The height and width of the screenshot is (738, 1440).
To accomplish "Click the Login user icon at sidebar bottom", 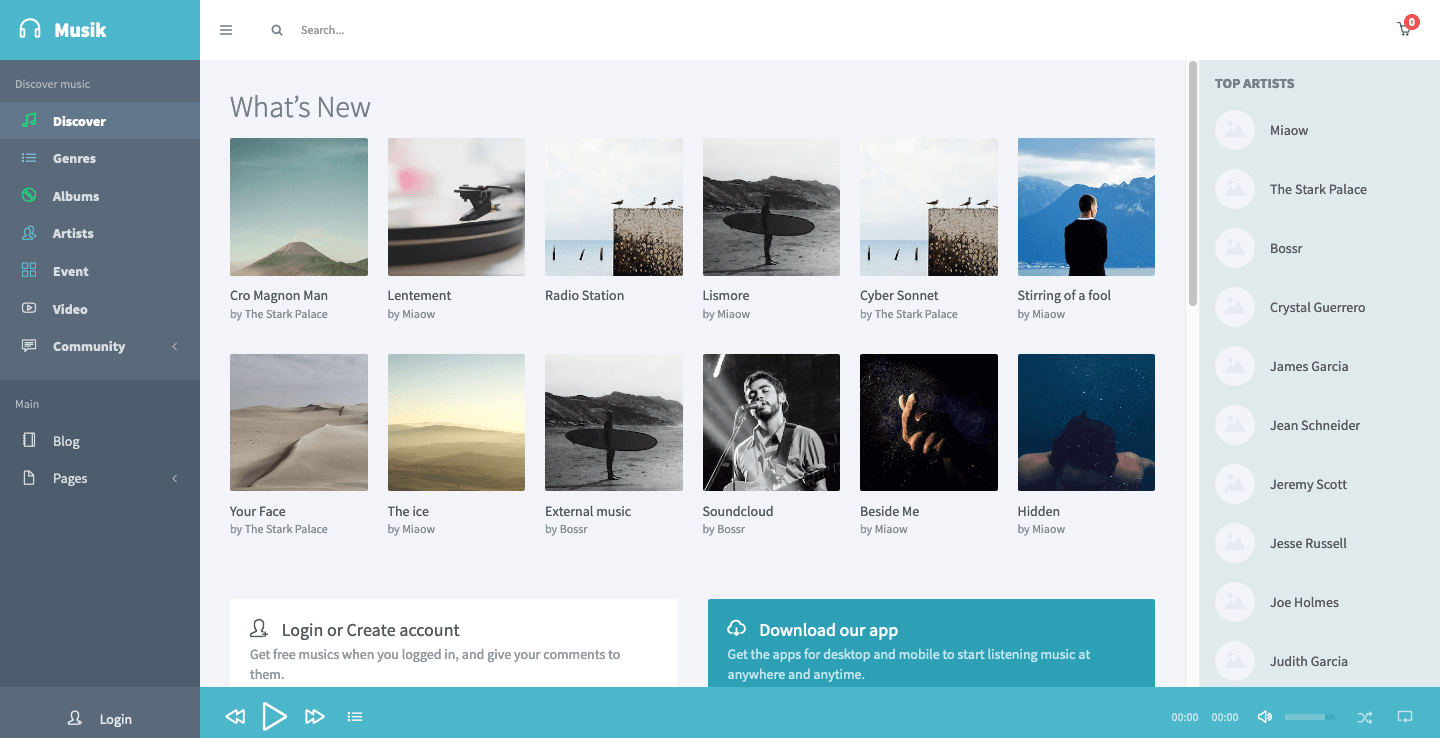I will click(75, 718).
